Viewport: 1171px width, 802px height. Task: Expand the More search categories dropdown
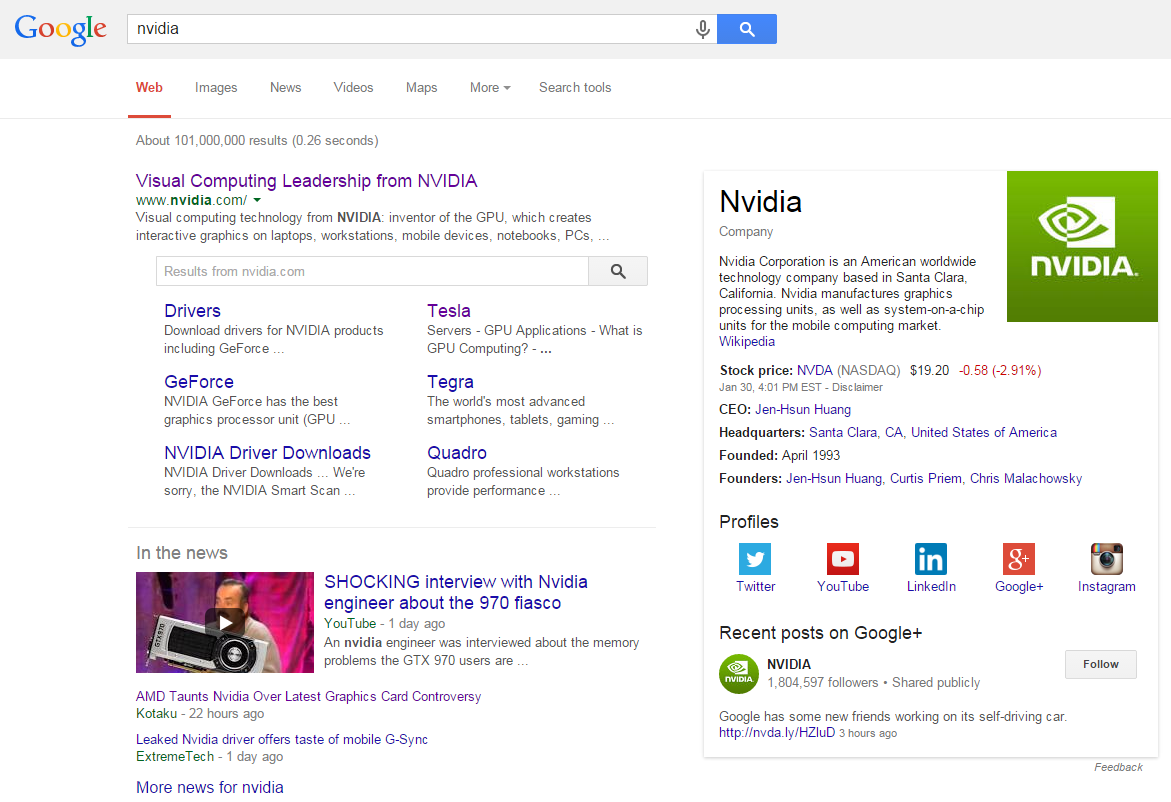[490, 88]
